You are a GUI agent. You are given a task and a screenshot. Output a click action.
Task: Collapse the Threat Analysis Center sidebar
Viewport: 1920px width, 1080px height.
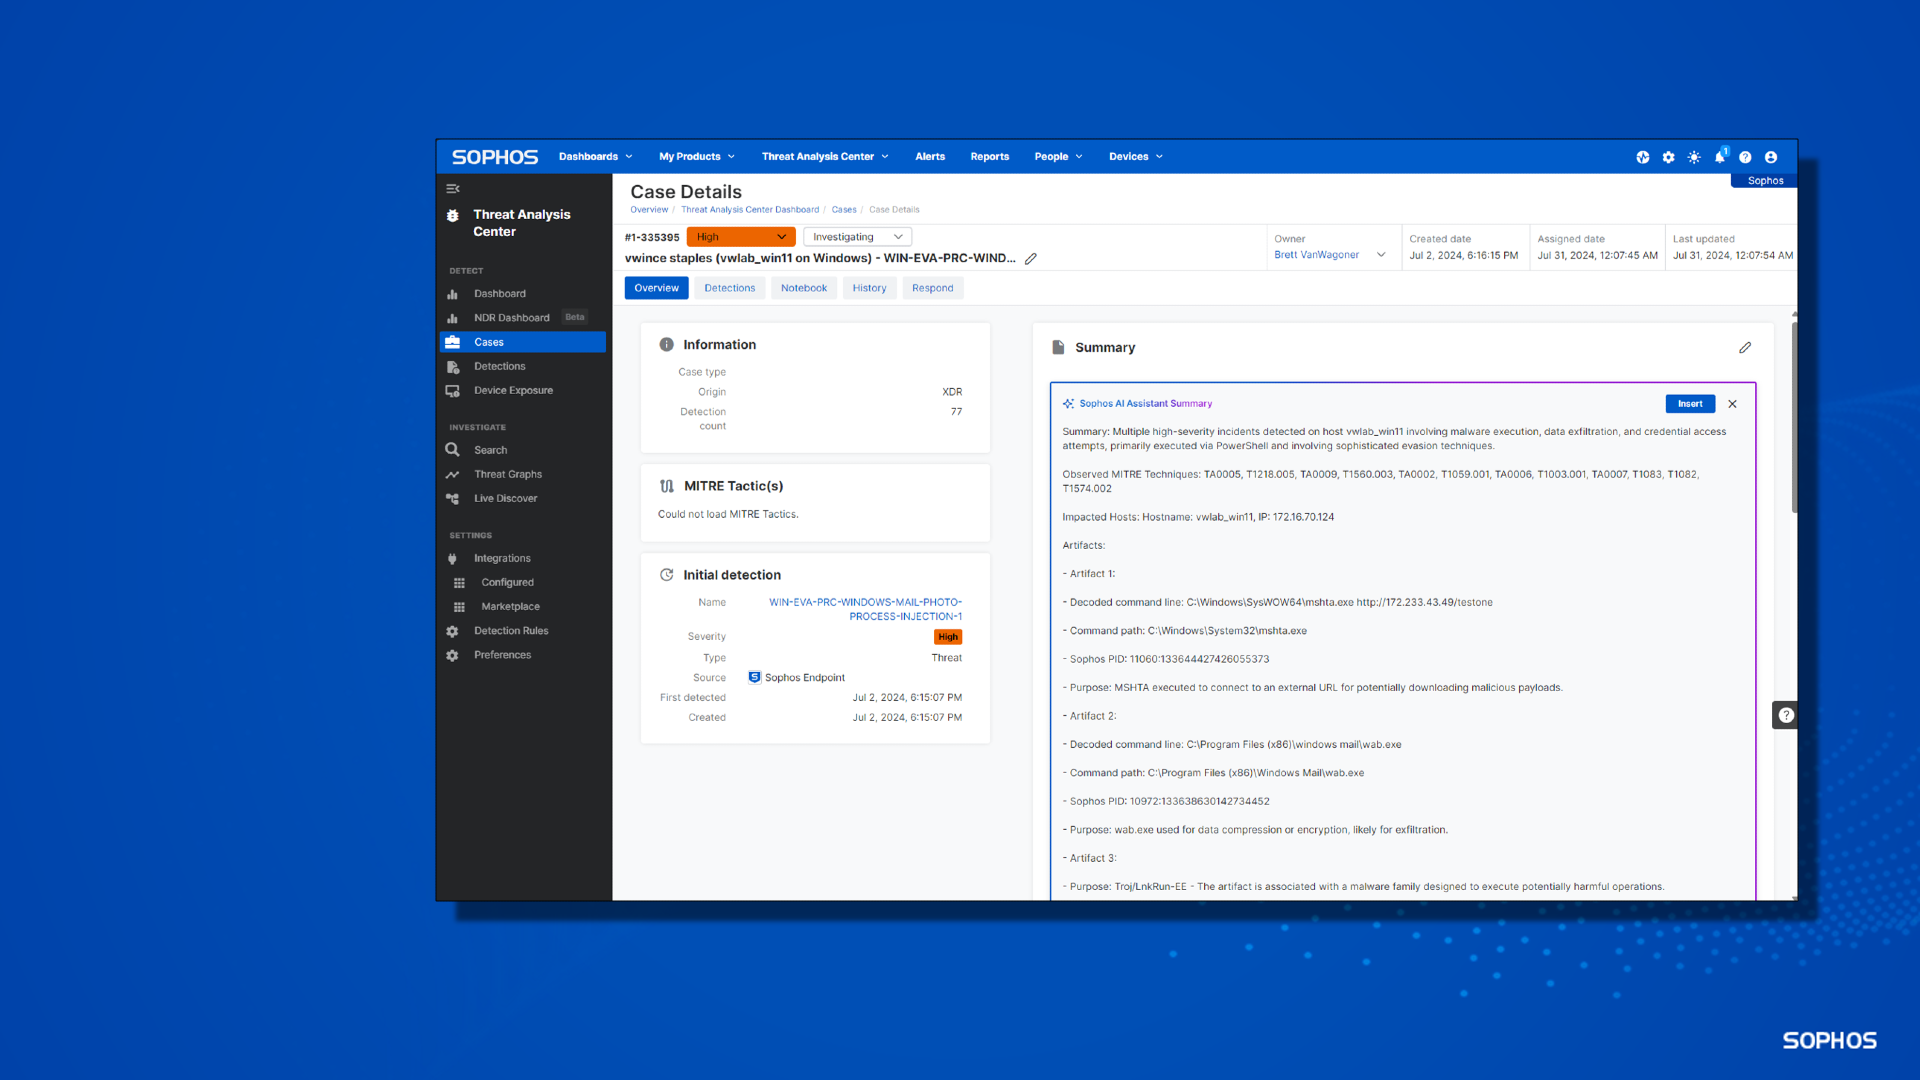453,188
